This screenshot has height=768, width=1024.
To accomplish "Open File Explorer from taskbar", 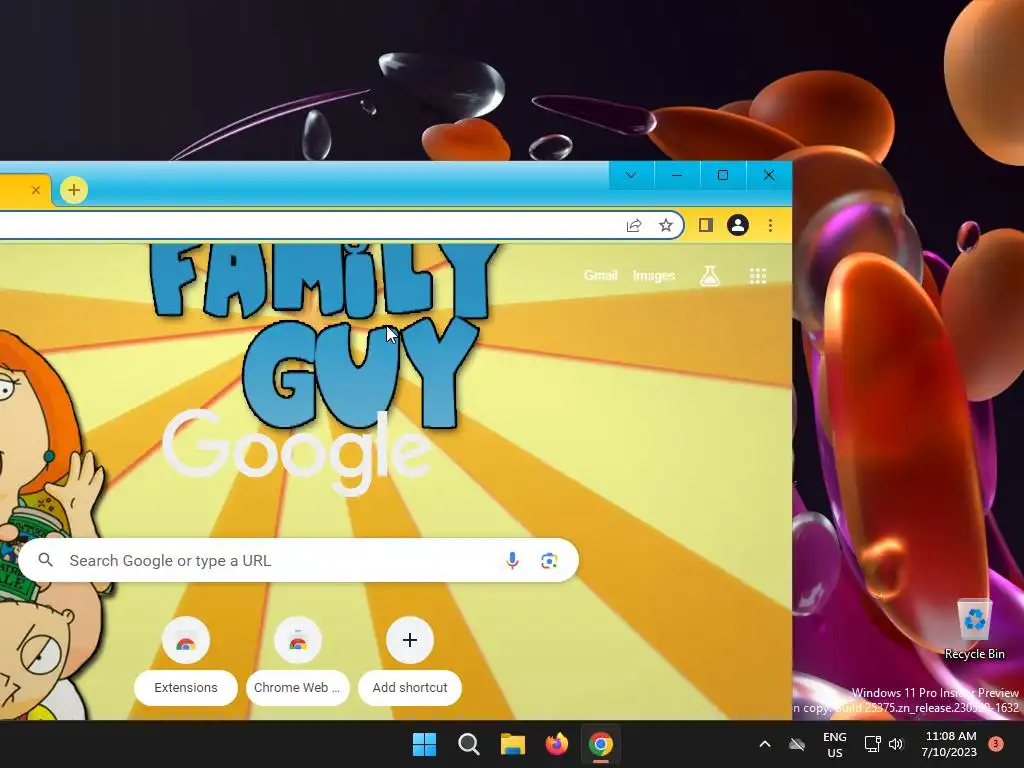I will click(513, 744).
